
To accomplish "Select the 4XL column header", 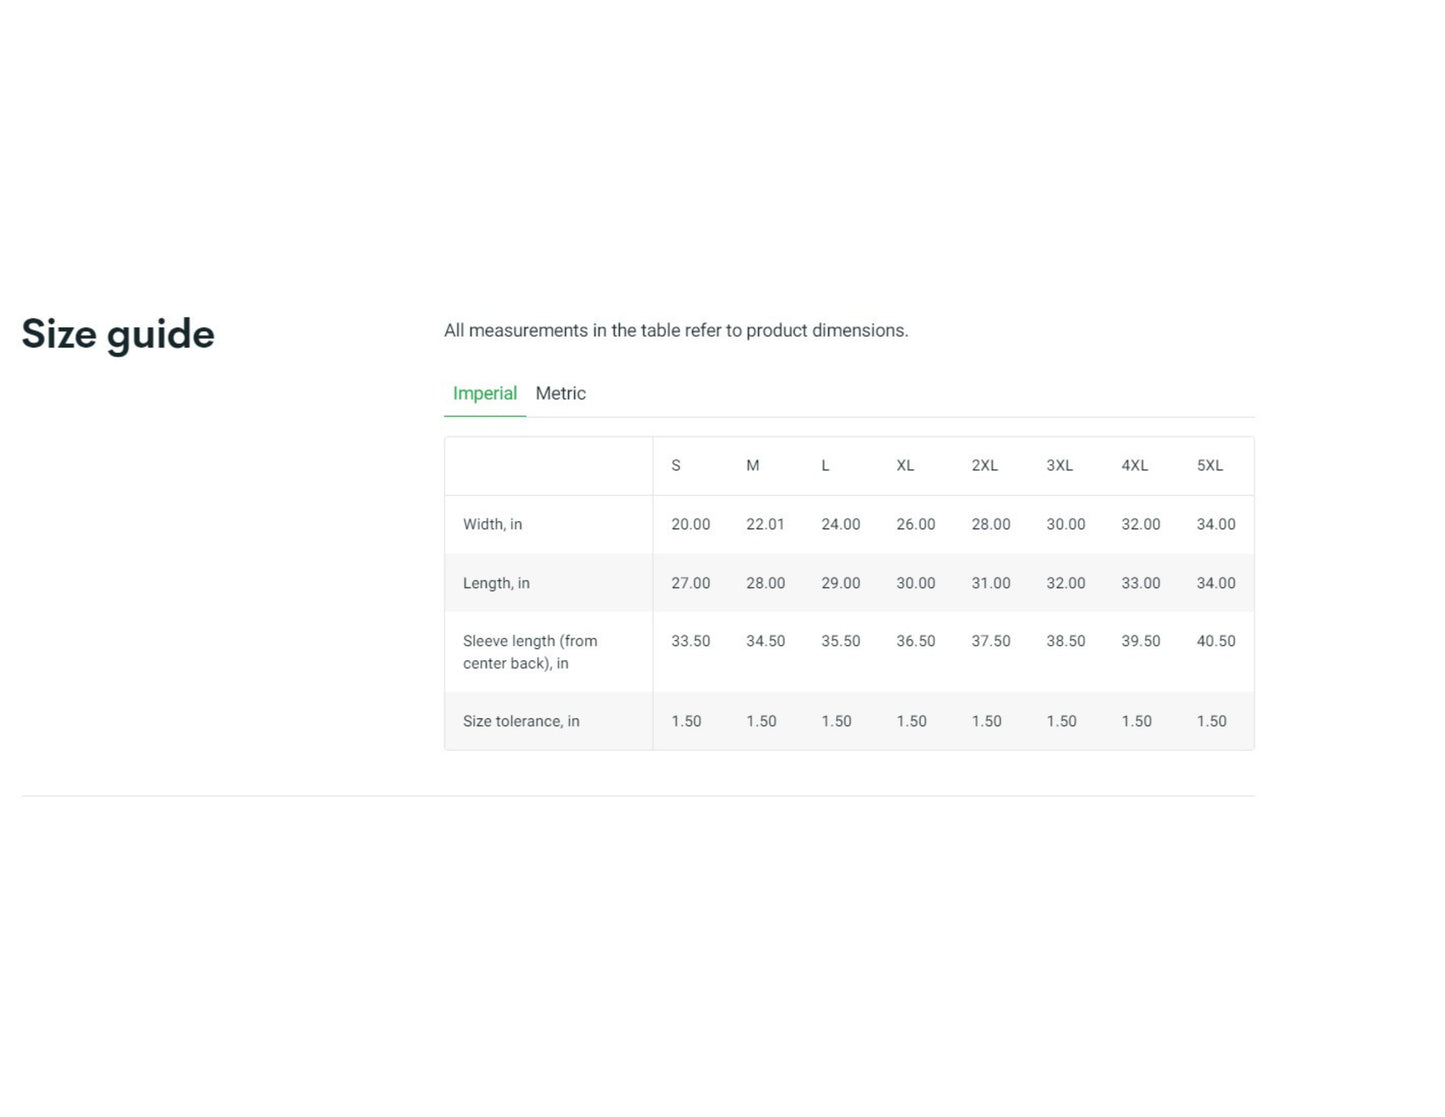I will (1134, 465).
